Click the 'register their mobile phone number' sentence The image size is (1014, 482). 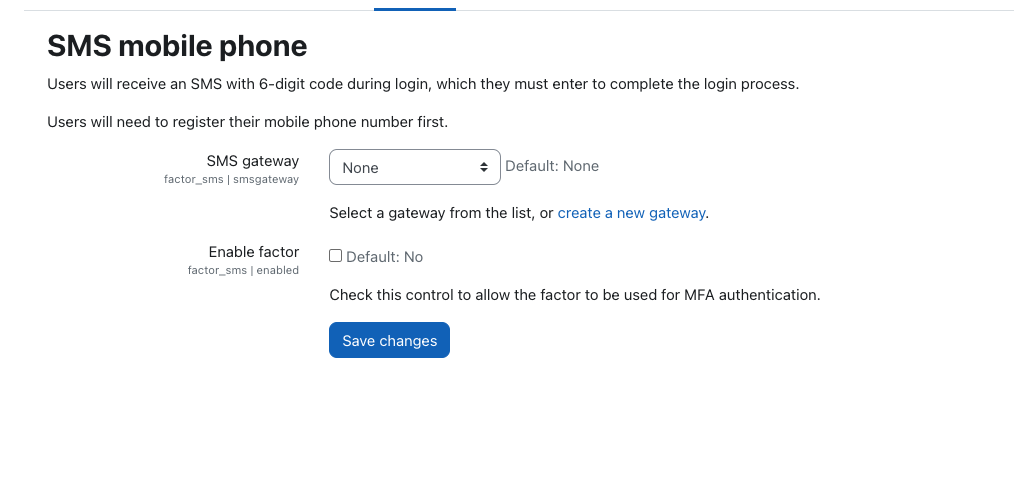point(248,122)
